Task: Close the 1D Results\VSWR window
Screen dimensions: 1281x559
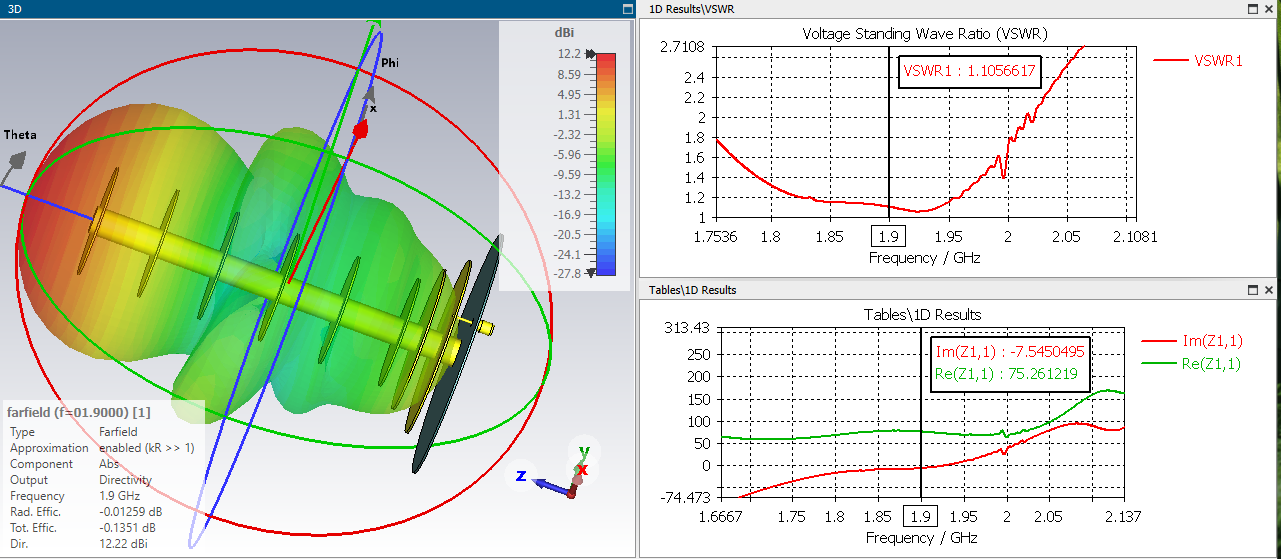Action: (x=1270, y=8)
